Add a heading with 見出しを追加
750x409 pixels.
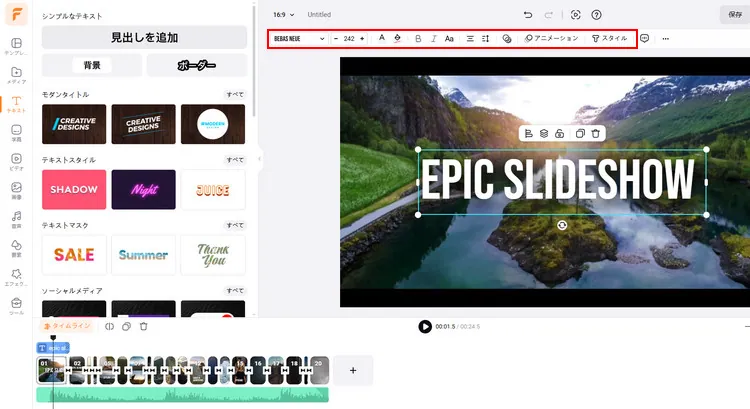click(x=144, y=37)
